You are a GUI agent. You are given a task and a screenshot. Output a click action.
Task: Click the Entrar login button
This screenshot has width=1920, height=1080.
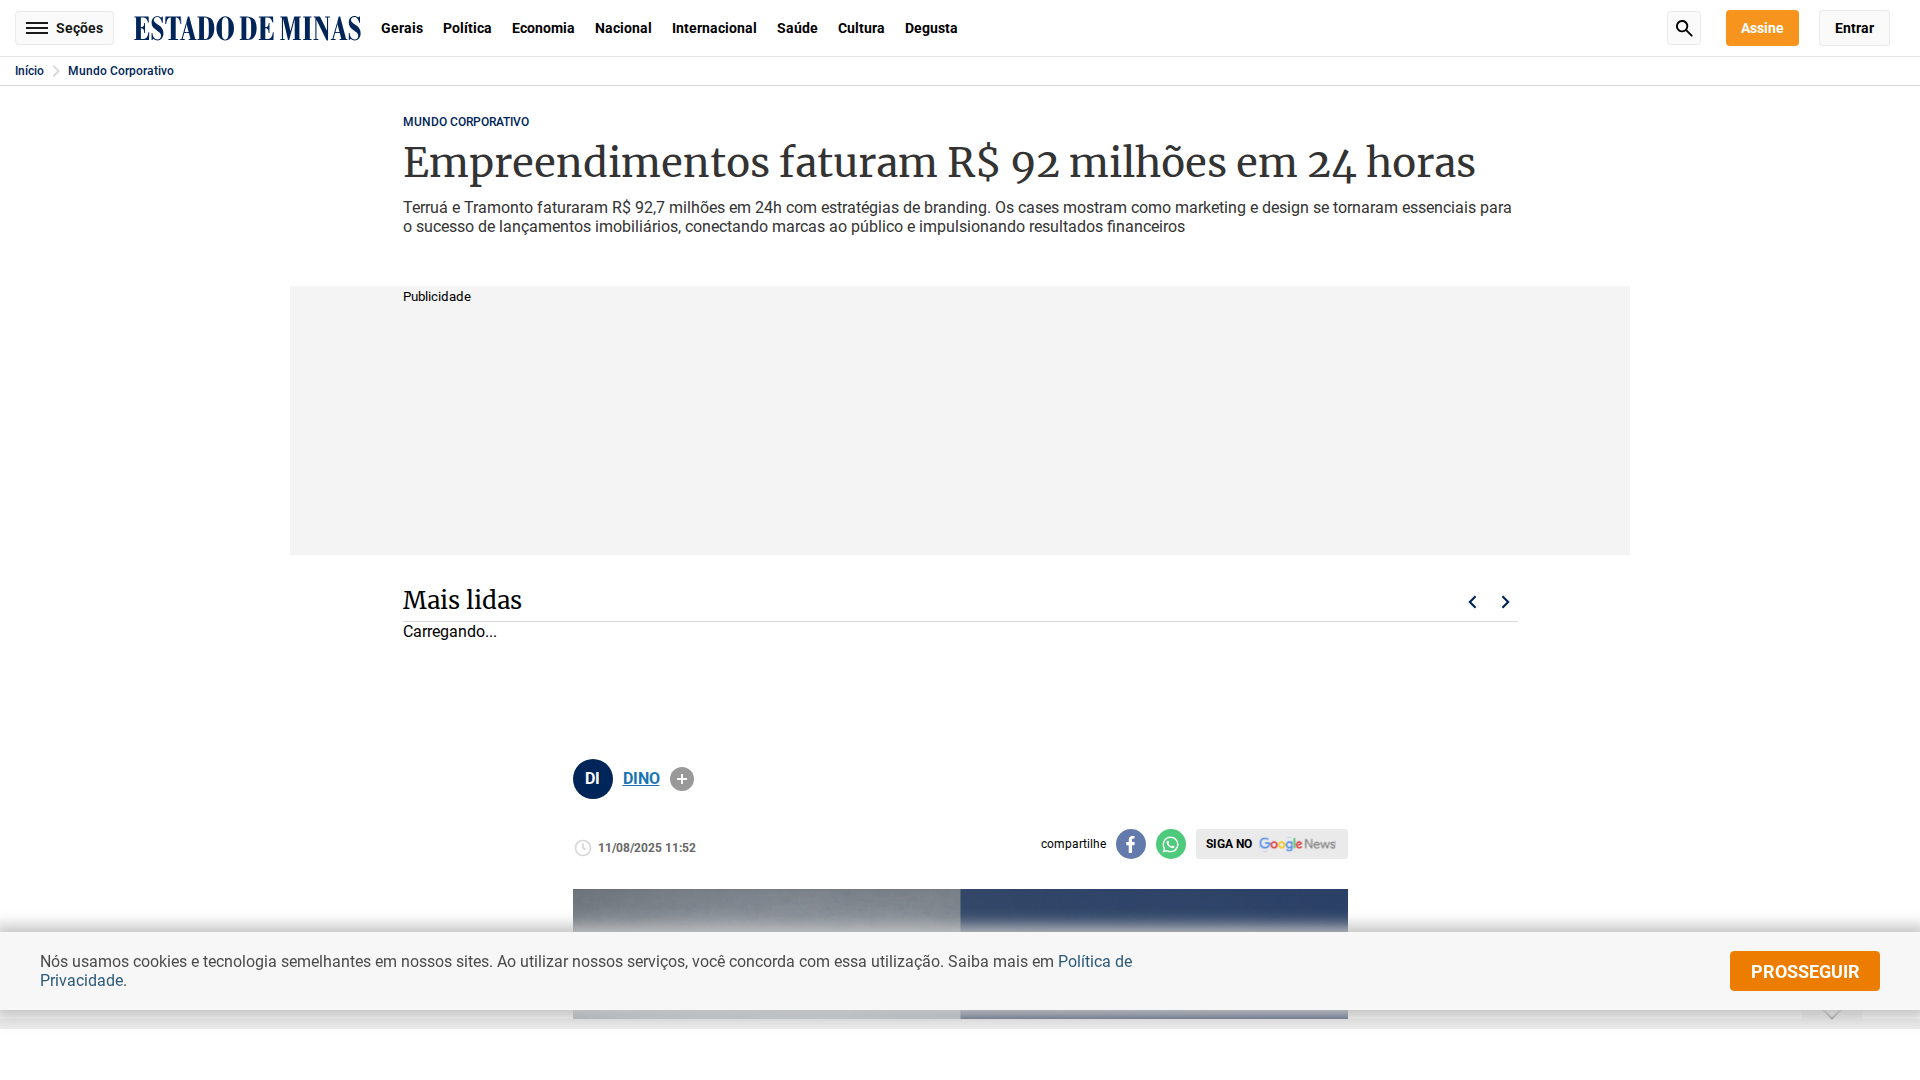tap(1854, 28)
